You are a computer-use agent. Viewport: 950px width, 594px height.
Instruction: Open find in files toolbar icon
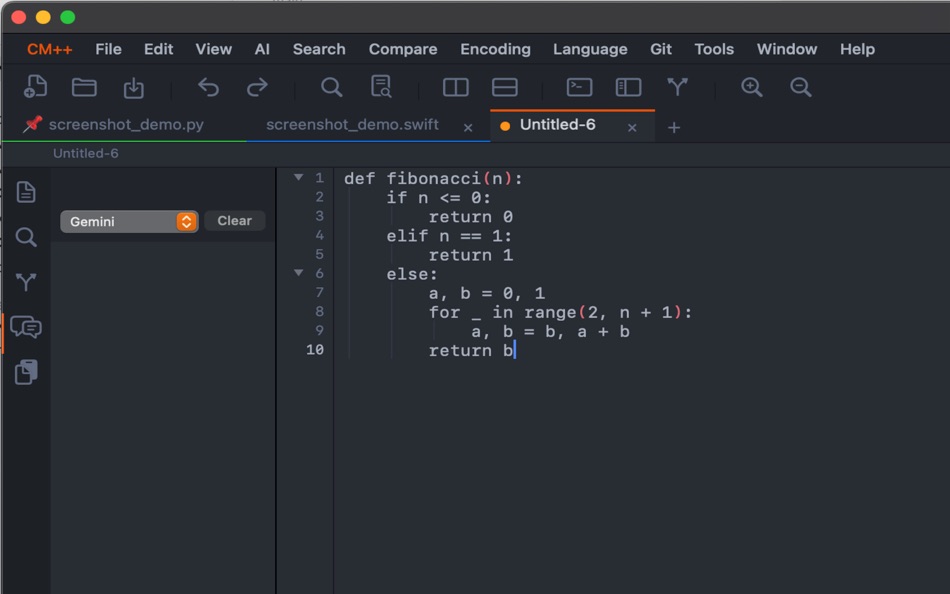point(381,87)
